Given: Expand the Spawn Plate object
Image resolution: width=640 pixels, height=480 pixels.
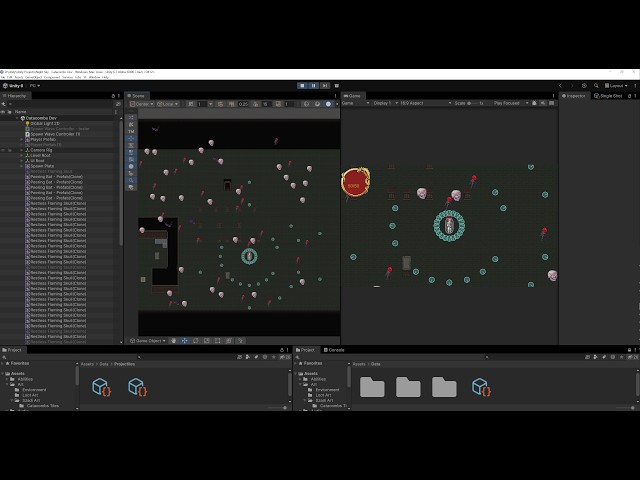Looking at the screenshot, I should [22, 166].
